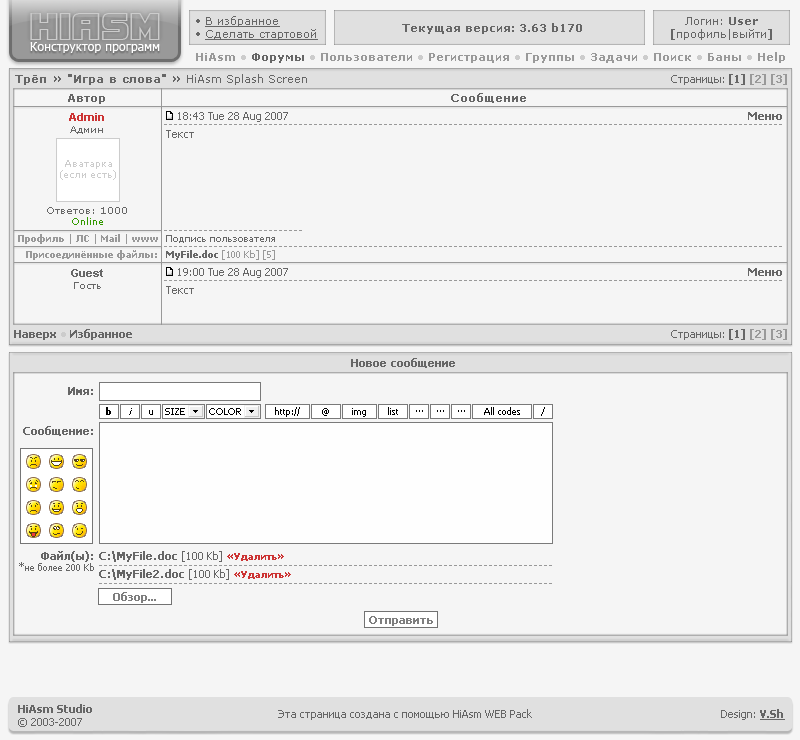Click the '@' email insert button
800x740 pixels.
325,411
